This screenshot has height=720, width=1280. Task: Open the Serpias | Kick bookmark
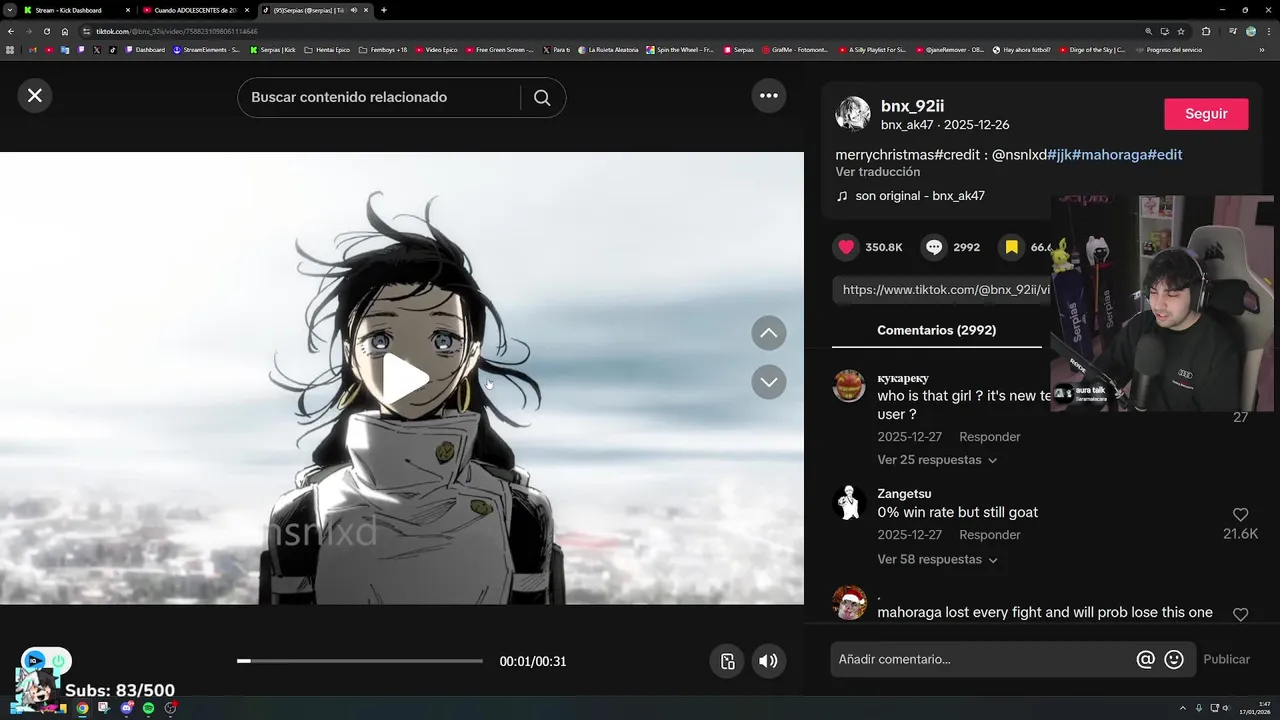tap(273, 50)
